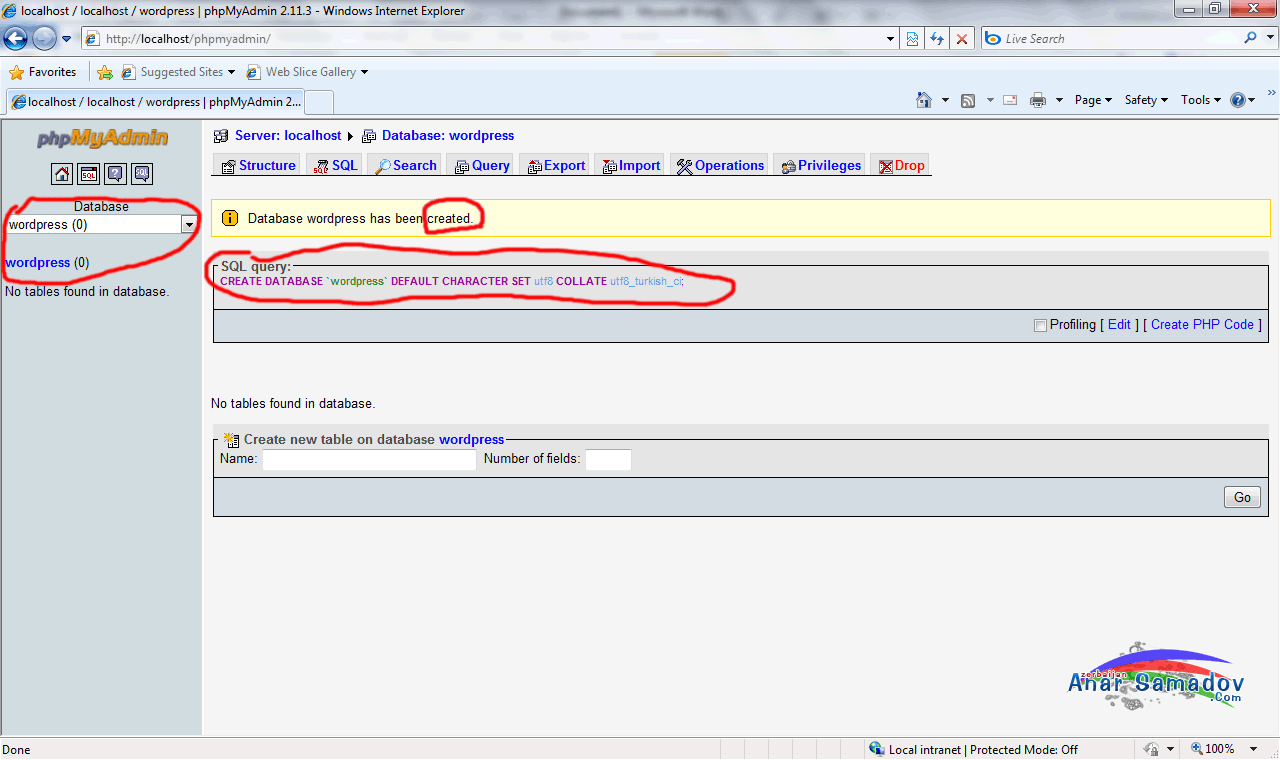This screenshot has width=1280, height=760.
Task: Expand the Print button dropdown arrow
Action: click(x=1058, y=100)
